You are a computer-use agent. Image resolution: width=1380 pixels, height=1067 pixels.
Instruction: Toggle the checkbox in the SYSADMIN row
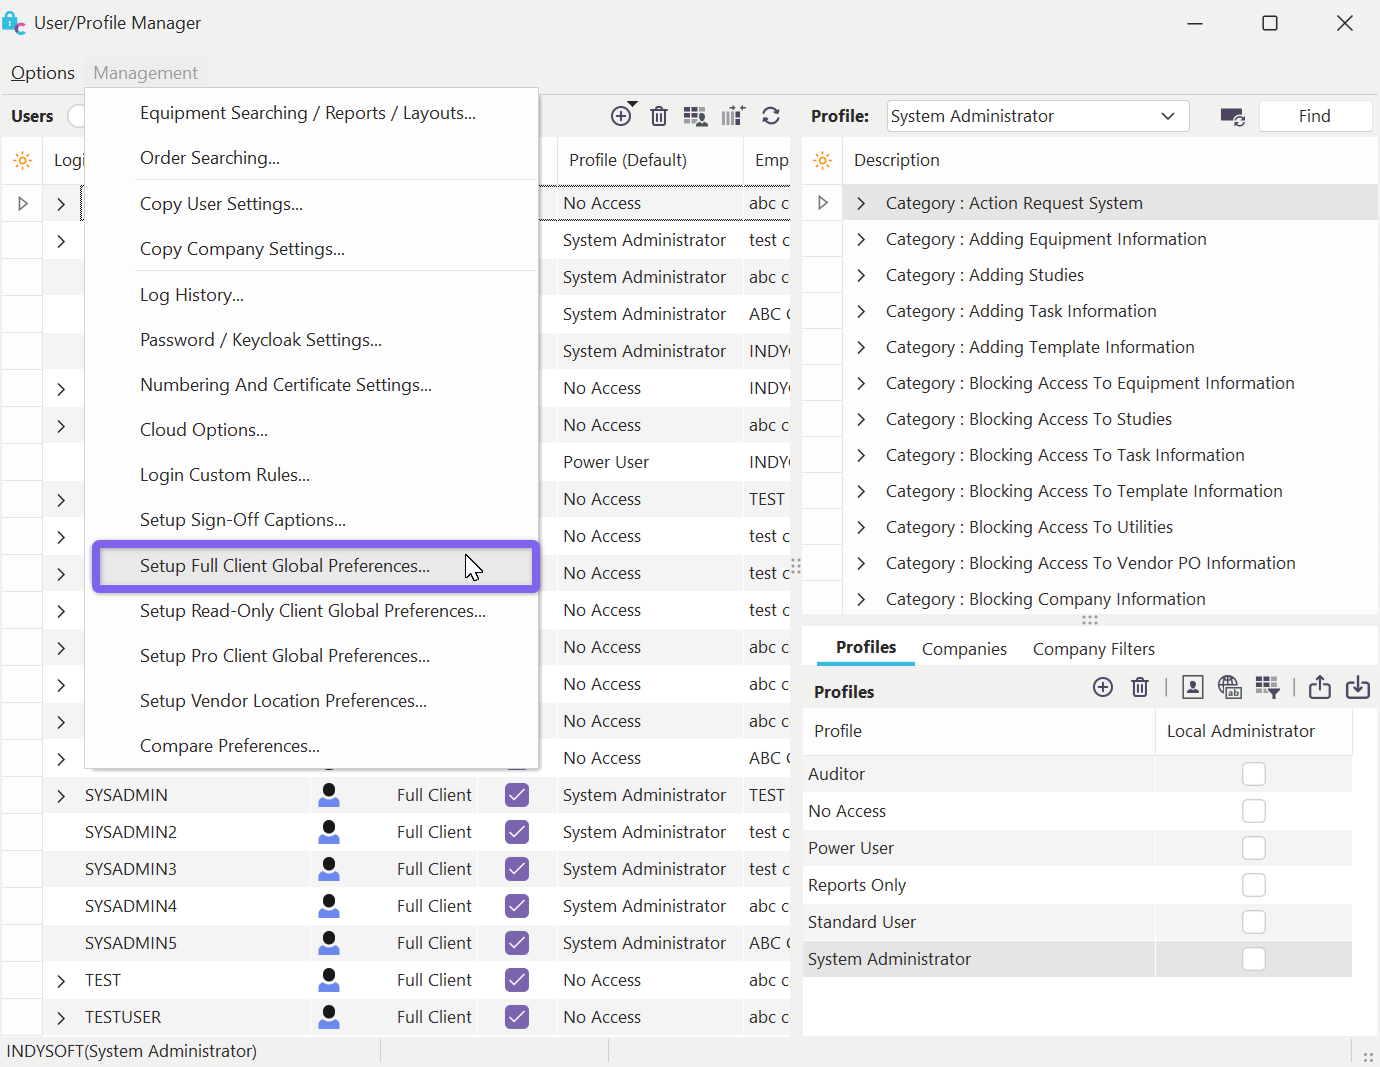[517, 795]
